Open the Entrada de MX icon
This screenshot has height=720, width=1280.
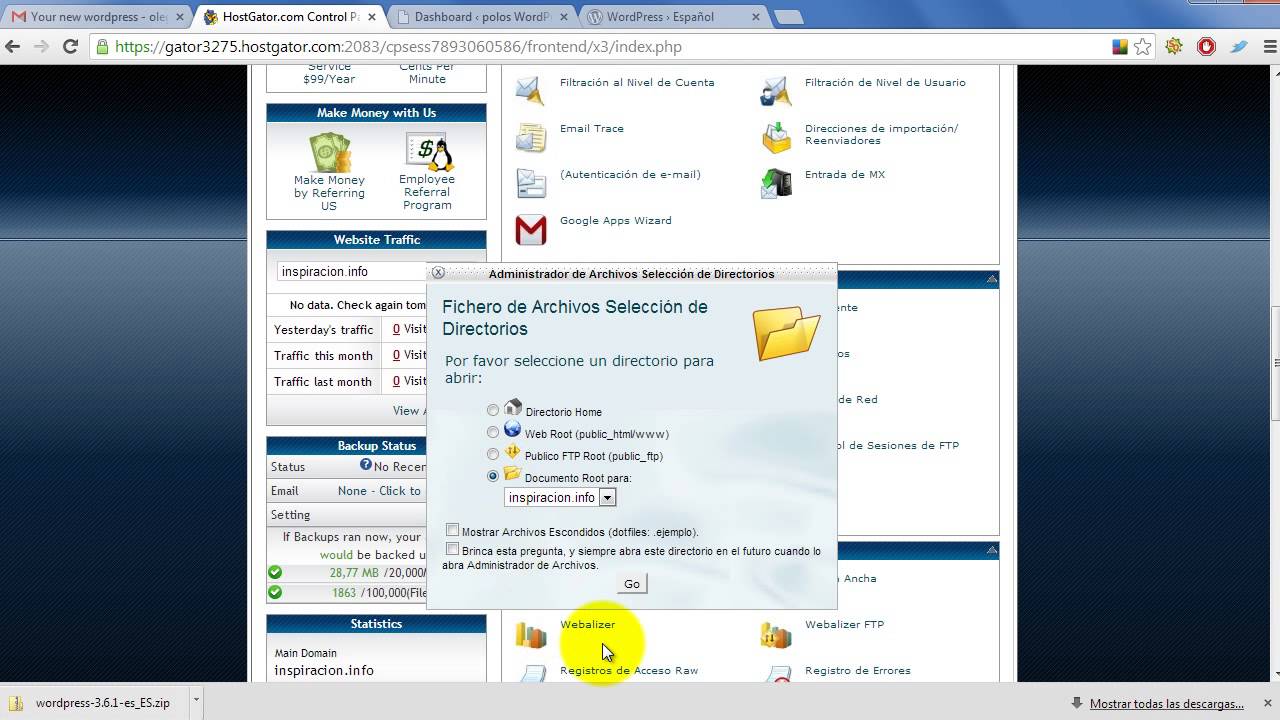(x=776, y=183)
